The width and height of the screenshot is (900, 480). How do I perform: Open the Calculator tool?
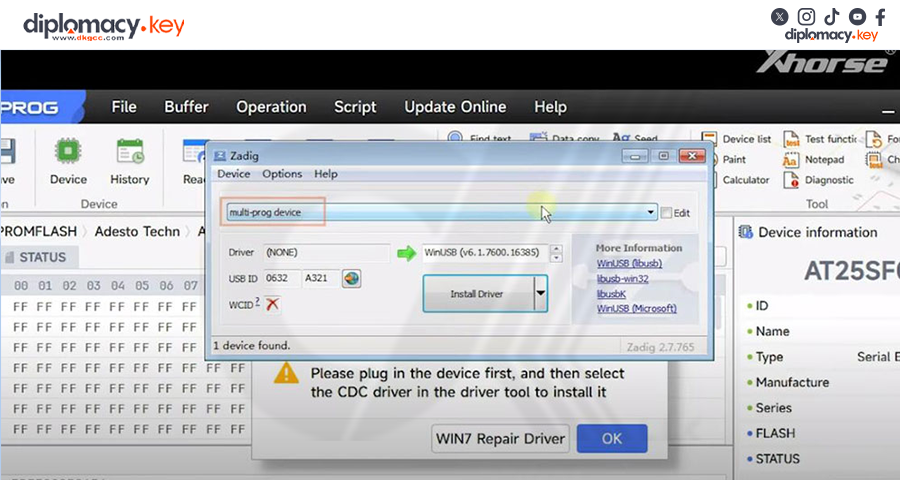tap(746, 180)
